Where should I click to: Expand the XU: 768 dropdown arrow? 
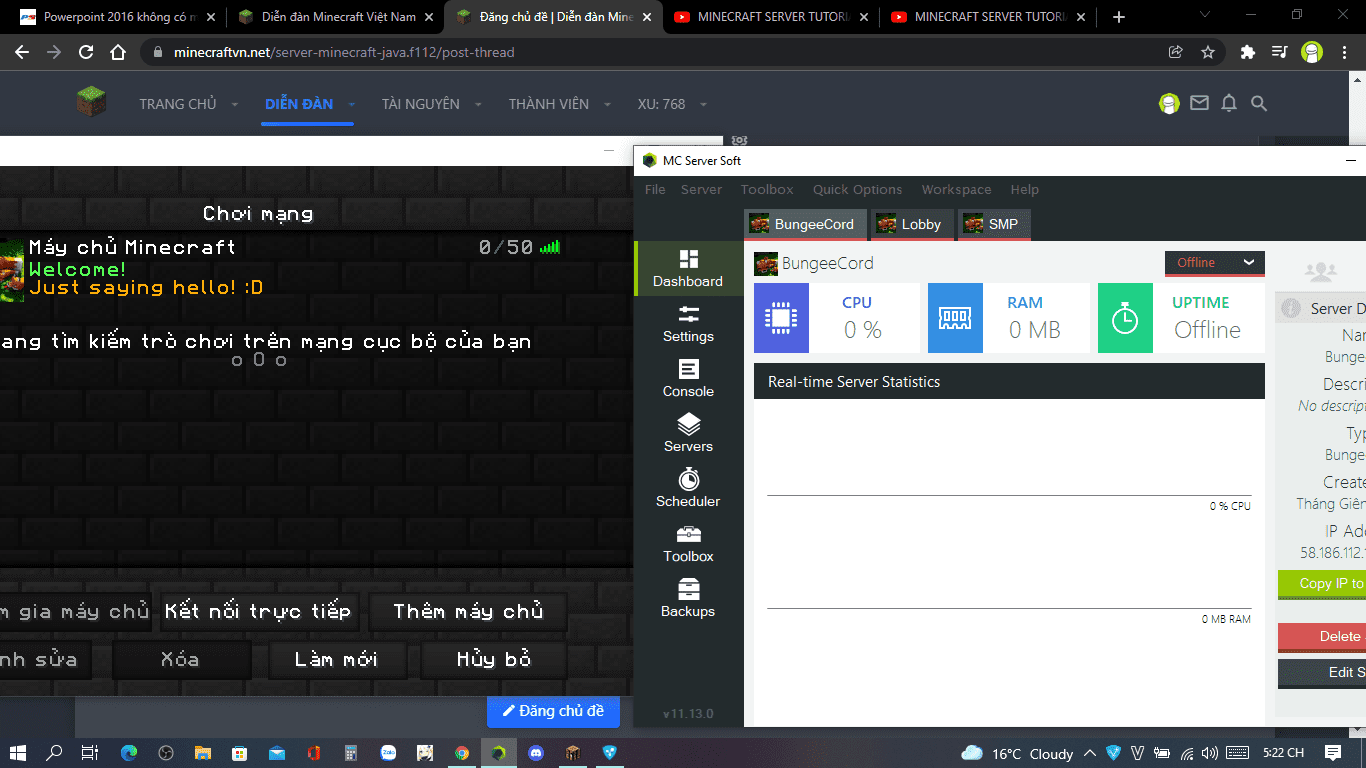click(x=703, y=104)
